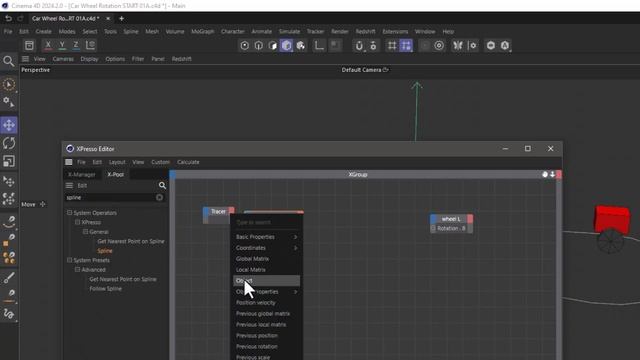The width and height of the screenshot is (640, 360).
Task: Open the XPresso Editor Calculate menu
Action: [x=188, y=162]
